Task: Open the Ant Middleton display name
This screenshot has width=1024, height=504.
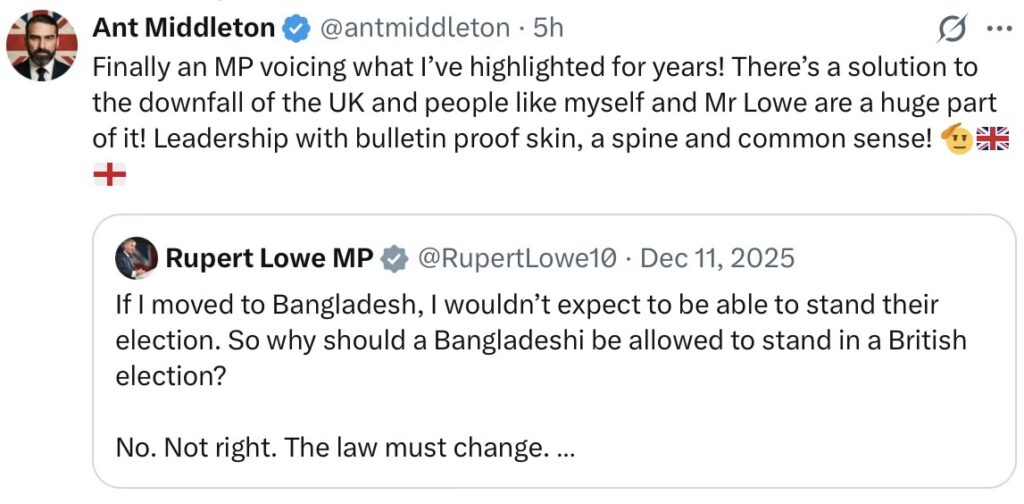Action: [183, 29]
